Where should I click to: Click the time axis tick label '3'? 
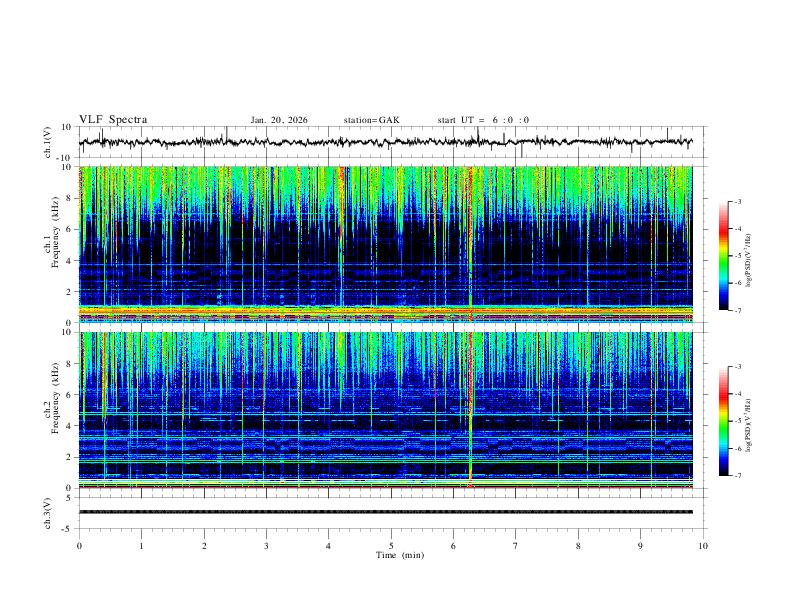(266, 546)
